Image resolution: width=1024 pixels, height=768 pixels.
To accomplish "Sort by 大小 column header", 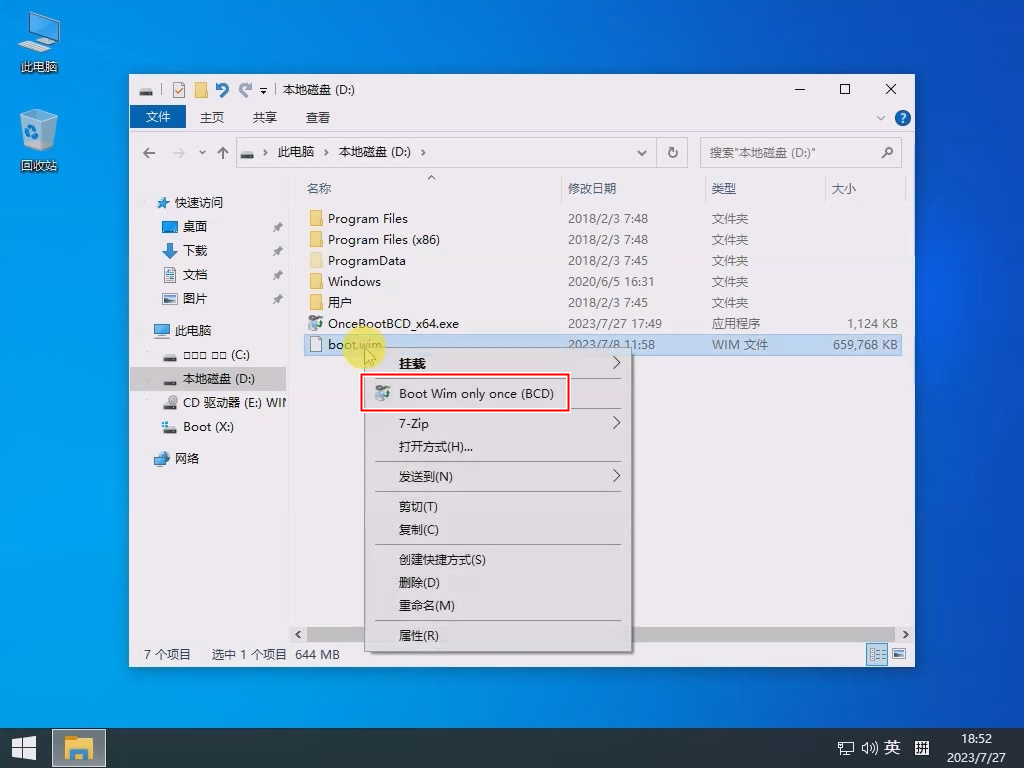I will [843, 189].
